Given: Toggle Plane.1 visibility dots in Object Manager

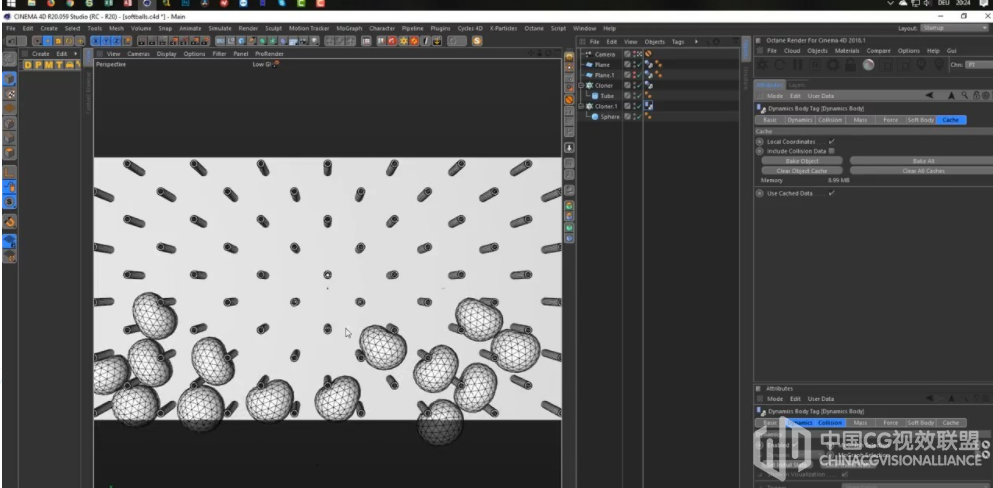Looking at the screenshot, I should click(x=633, y=75).
